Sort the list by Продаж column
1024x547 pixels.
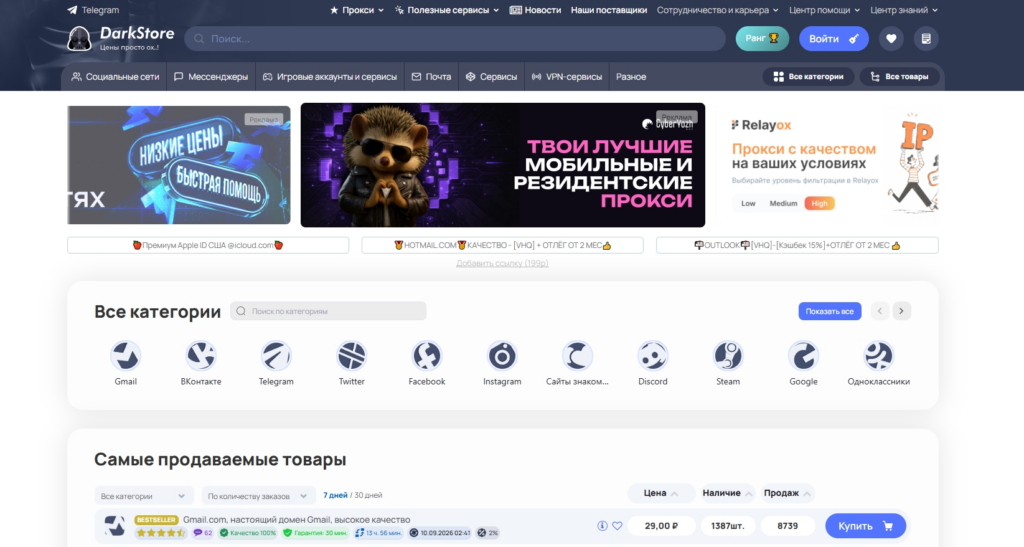(x=786, y=493)
